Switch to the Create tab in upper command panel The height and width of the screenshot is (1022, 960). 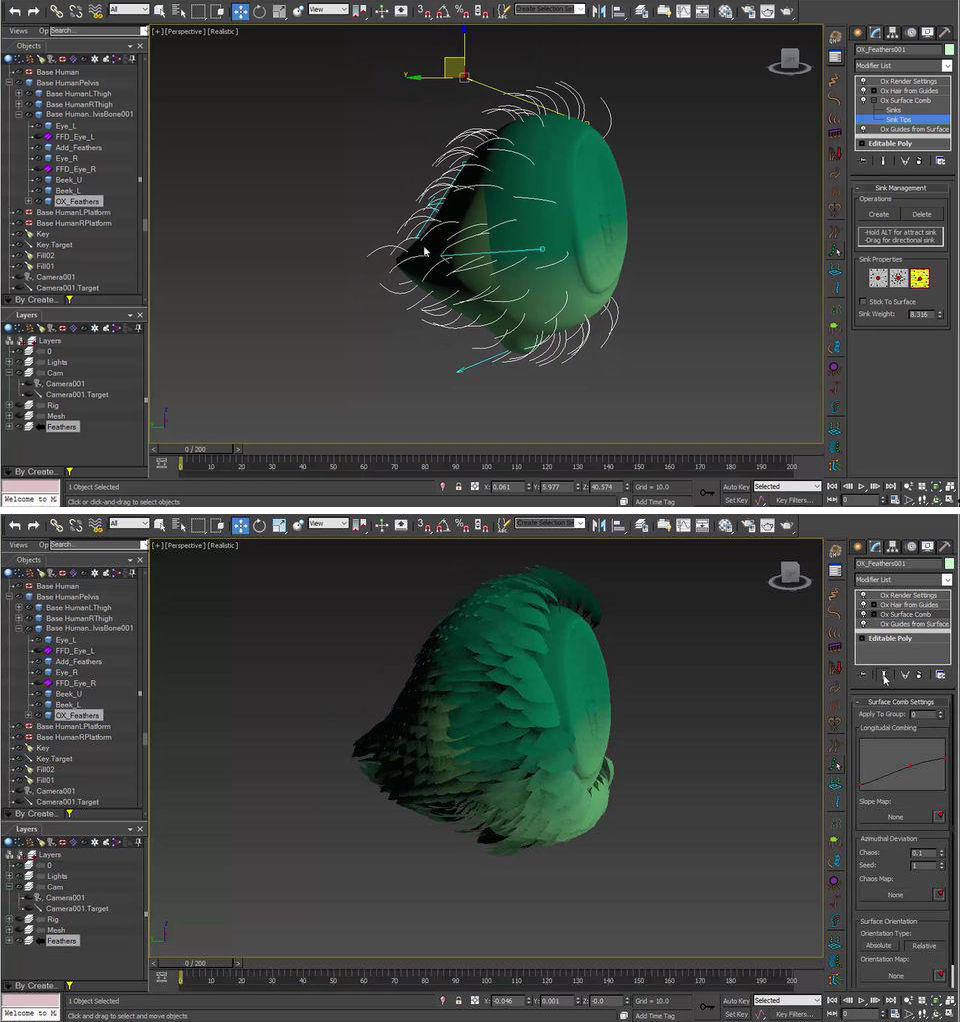click(858, 33)
